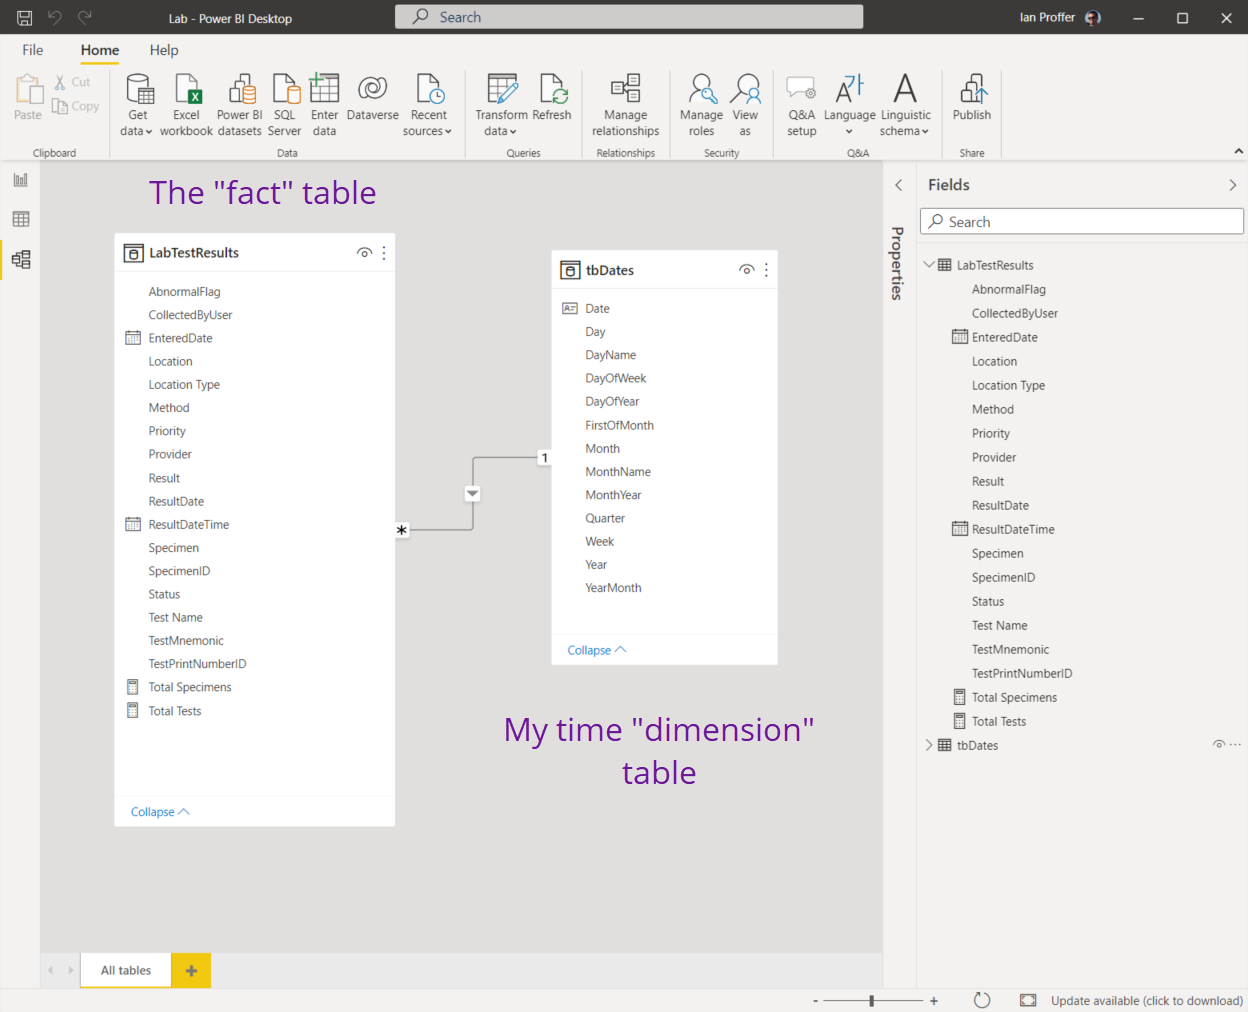Switch to Data view in left sidebar

coord(21,219)
